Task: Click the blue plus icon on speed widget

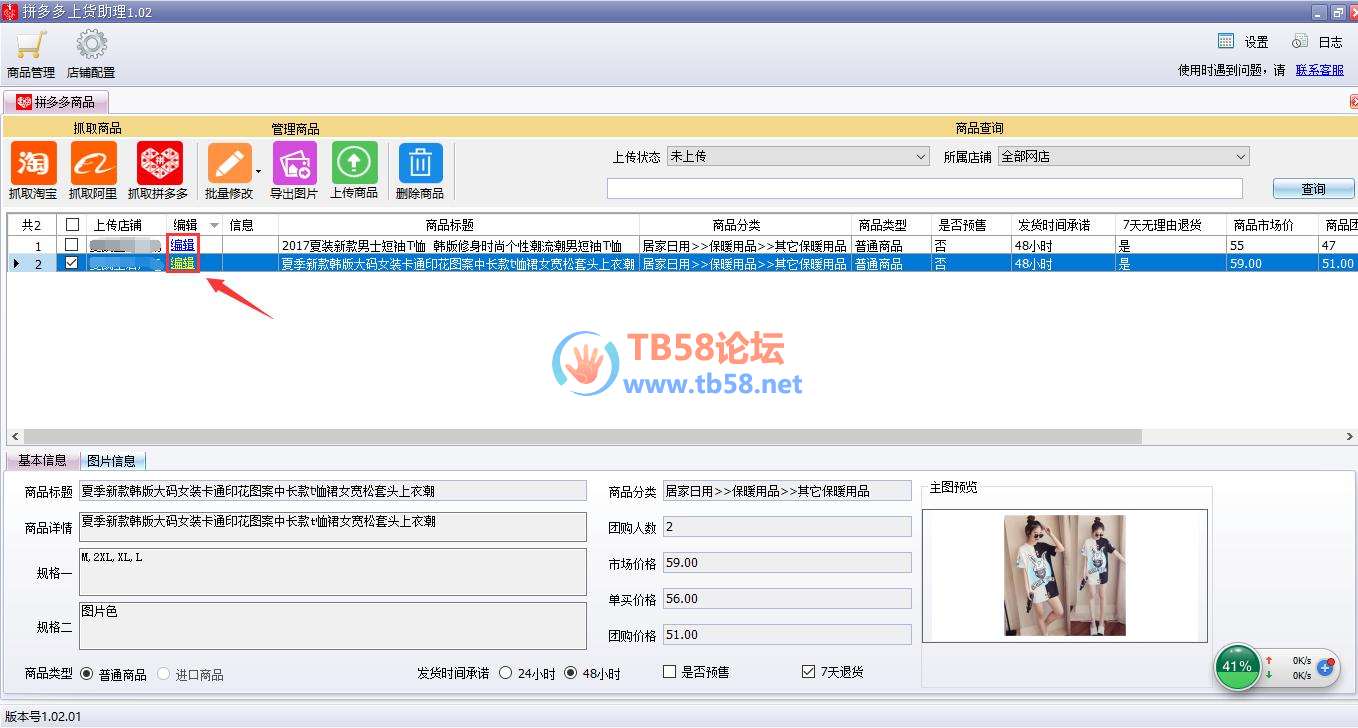Action: tap(1326, 666)
